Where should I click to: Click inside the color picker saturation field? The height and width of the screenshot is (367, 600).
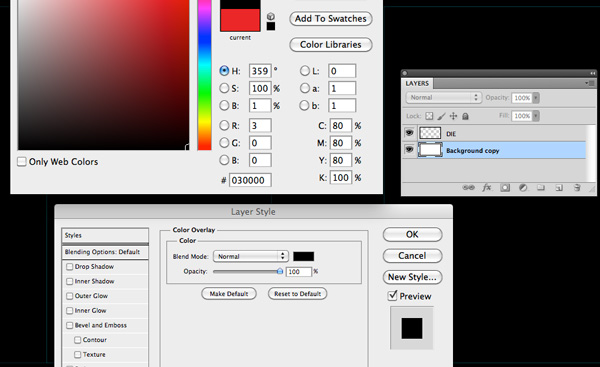click(103, 75)
